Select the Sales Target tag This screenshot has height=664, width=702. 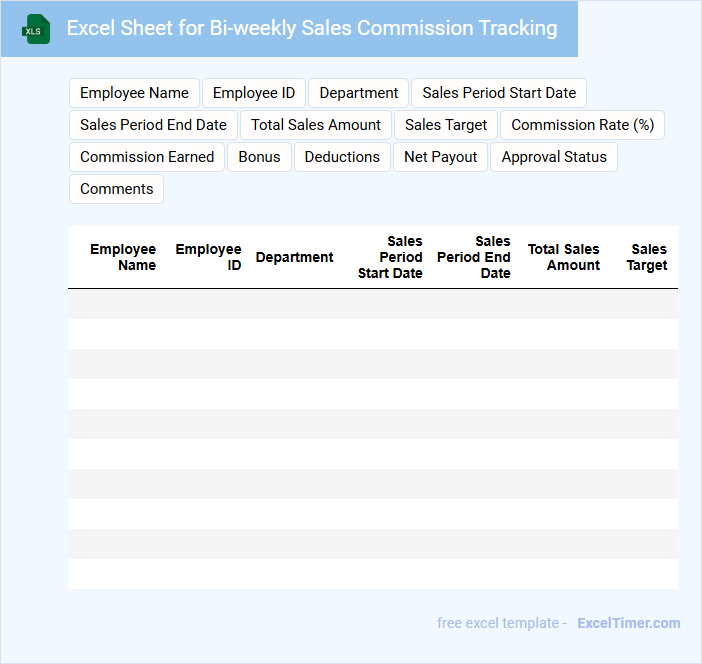tap(446, 125)
